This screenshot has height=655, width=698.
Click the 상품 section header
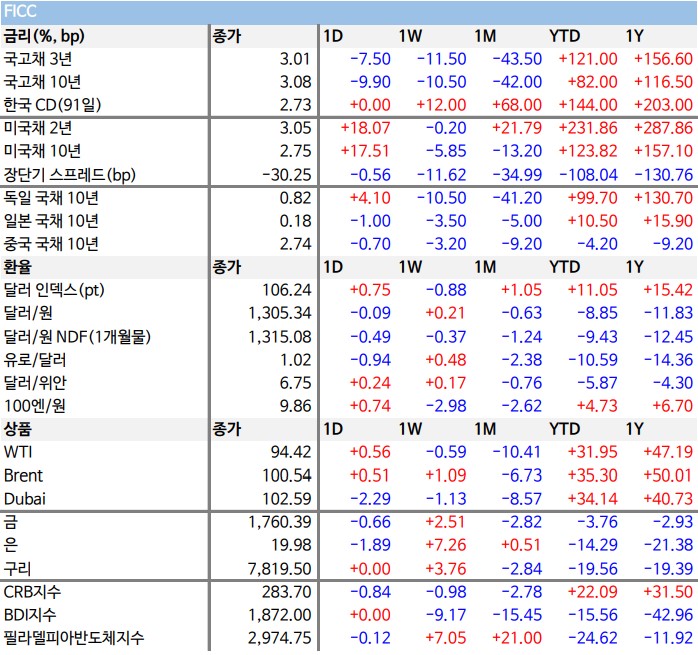[x=18, y=429]
